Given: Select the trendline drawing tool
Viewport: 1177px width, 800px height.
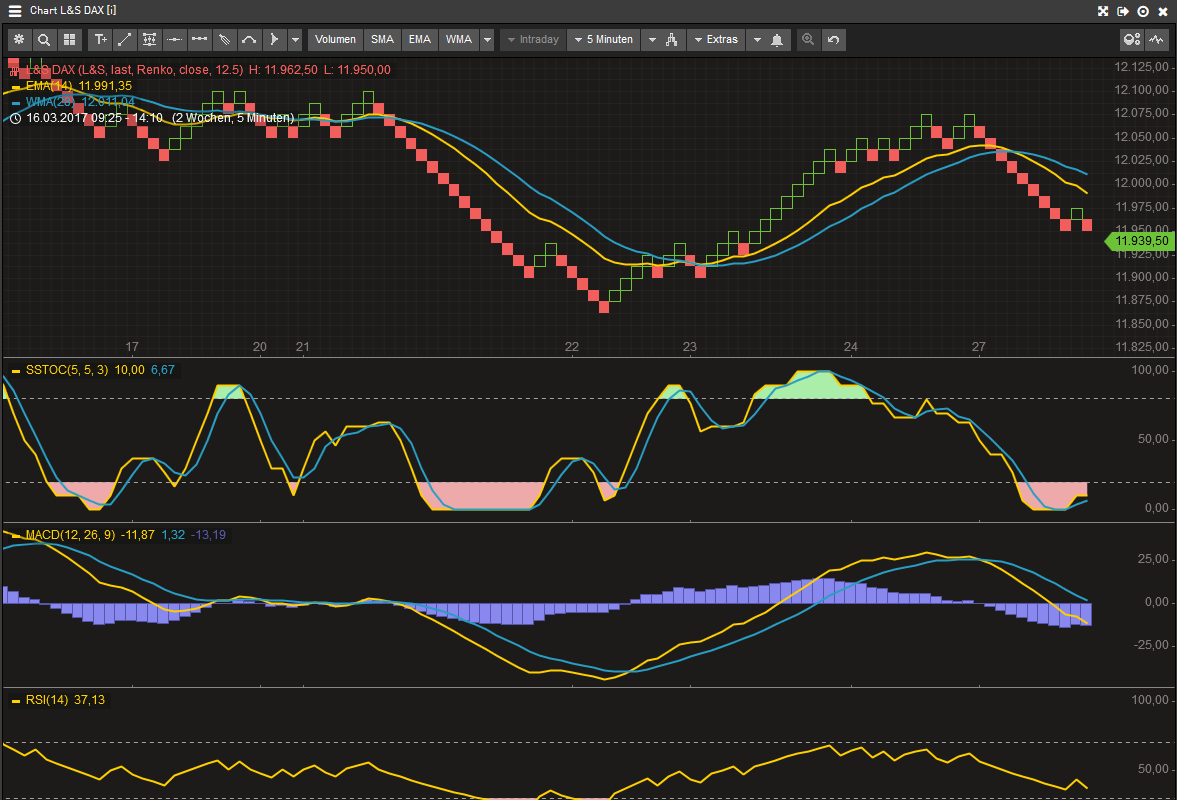Looking at the screenshot, I should [x=124, y=39].
